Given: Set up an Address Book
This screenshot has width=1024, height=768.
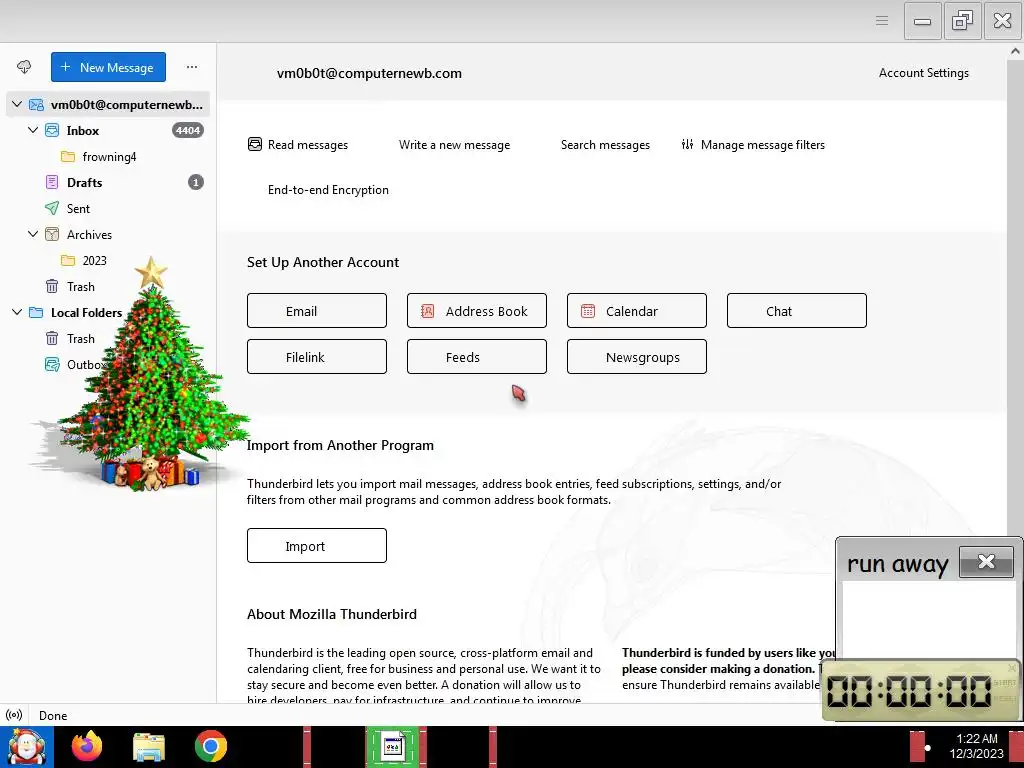Looking at the screenshot, I should [477, 311].
